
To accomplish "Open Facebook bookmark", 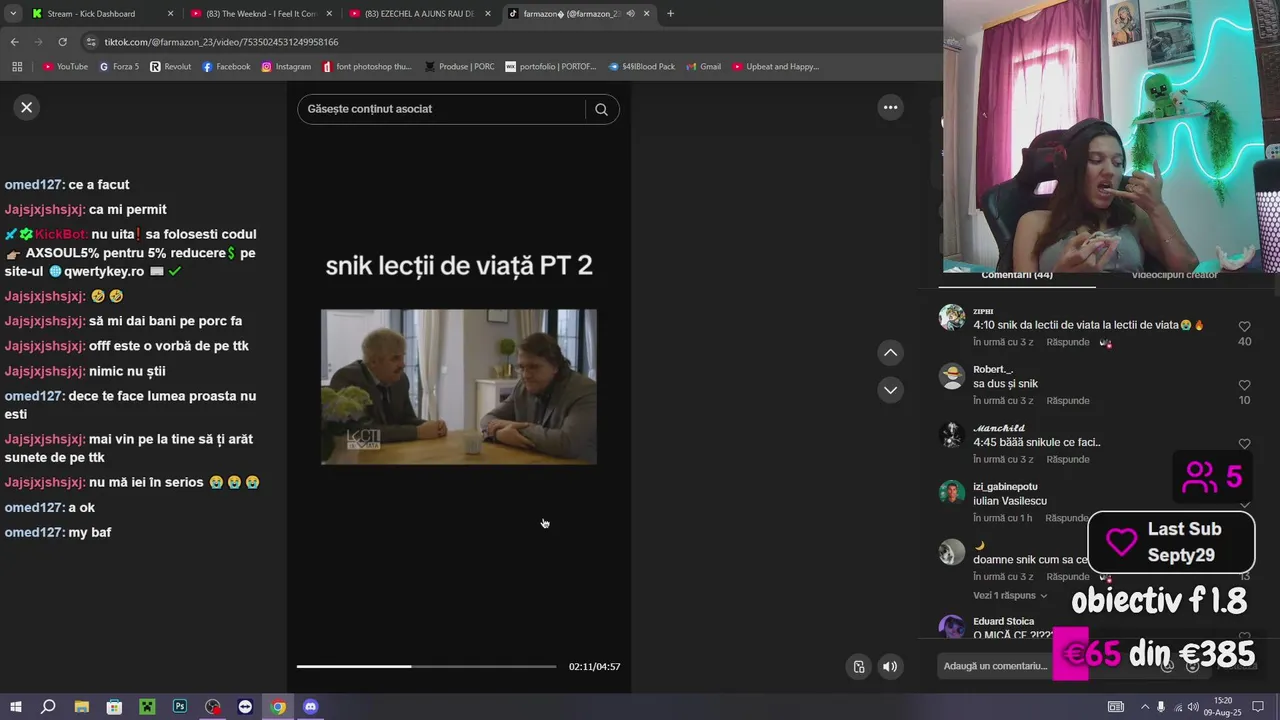I will point(226,67).
